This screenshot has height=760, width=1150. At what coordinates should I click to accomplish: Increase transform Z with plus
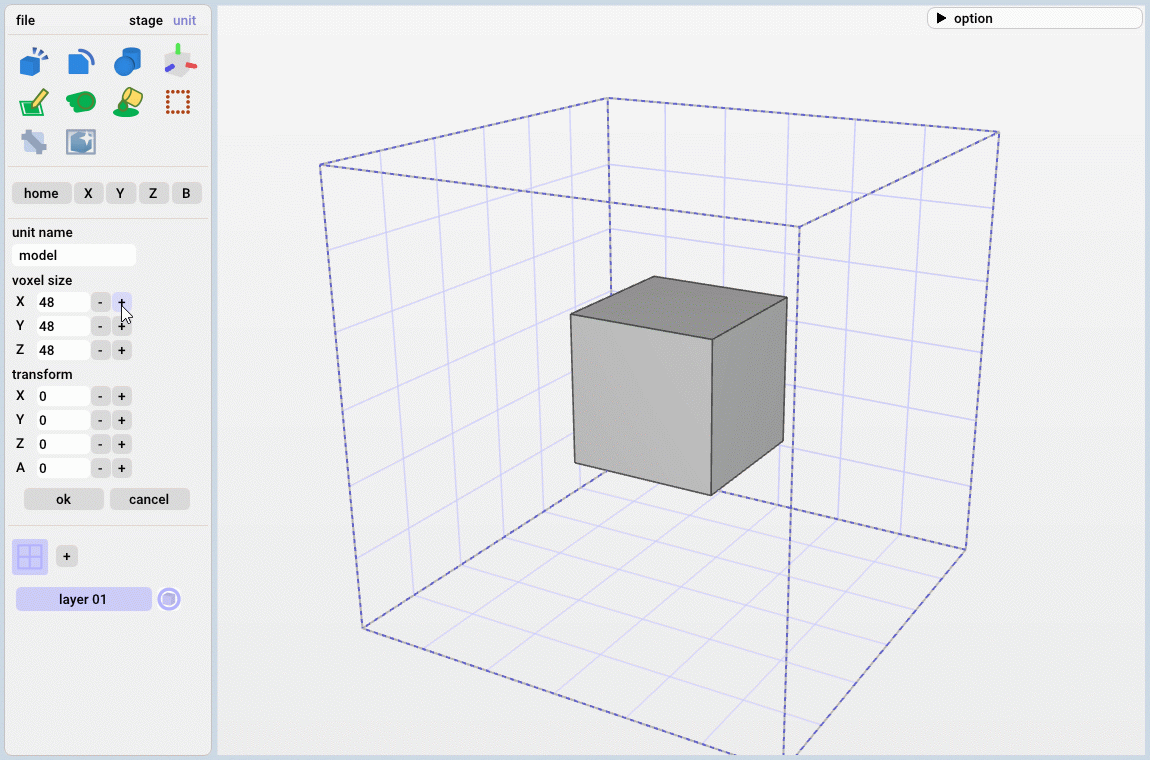tap(122, 445)
